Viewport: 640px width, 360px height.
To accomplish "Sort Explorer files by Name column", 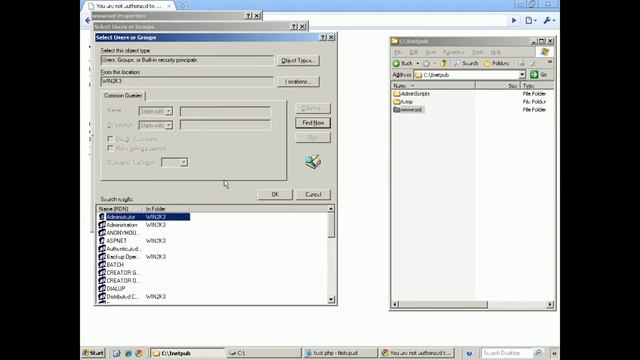I will (x=433, y=86).
